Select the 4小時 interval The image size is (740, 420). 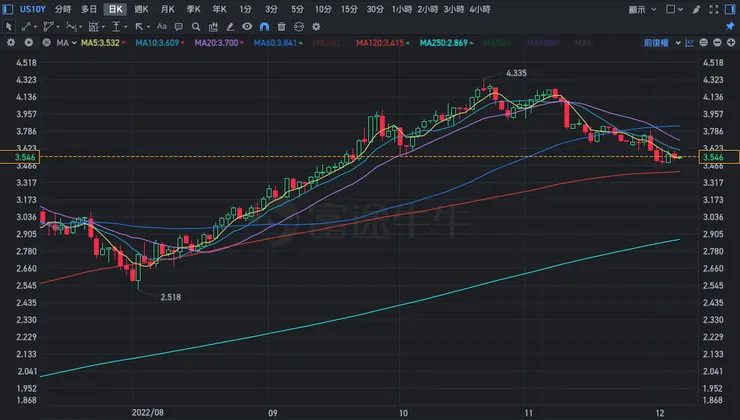pos(480,9)
